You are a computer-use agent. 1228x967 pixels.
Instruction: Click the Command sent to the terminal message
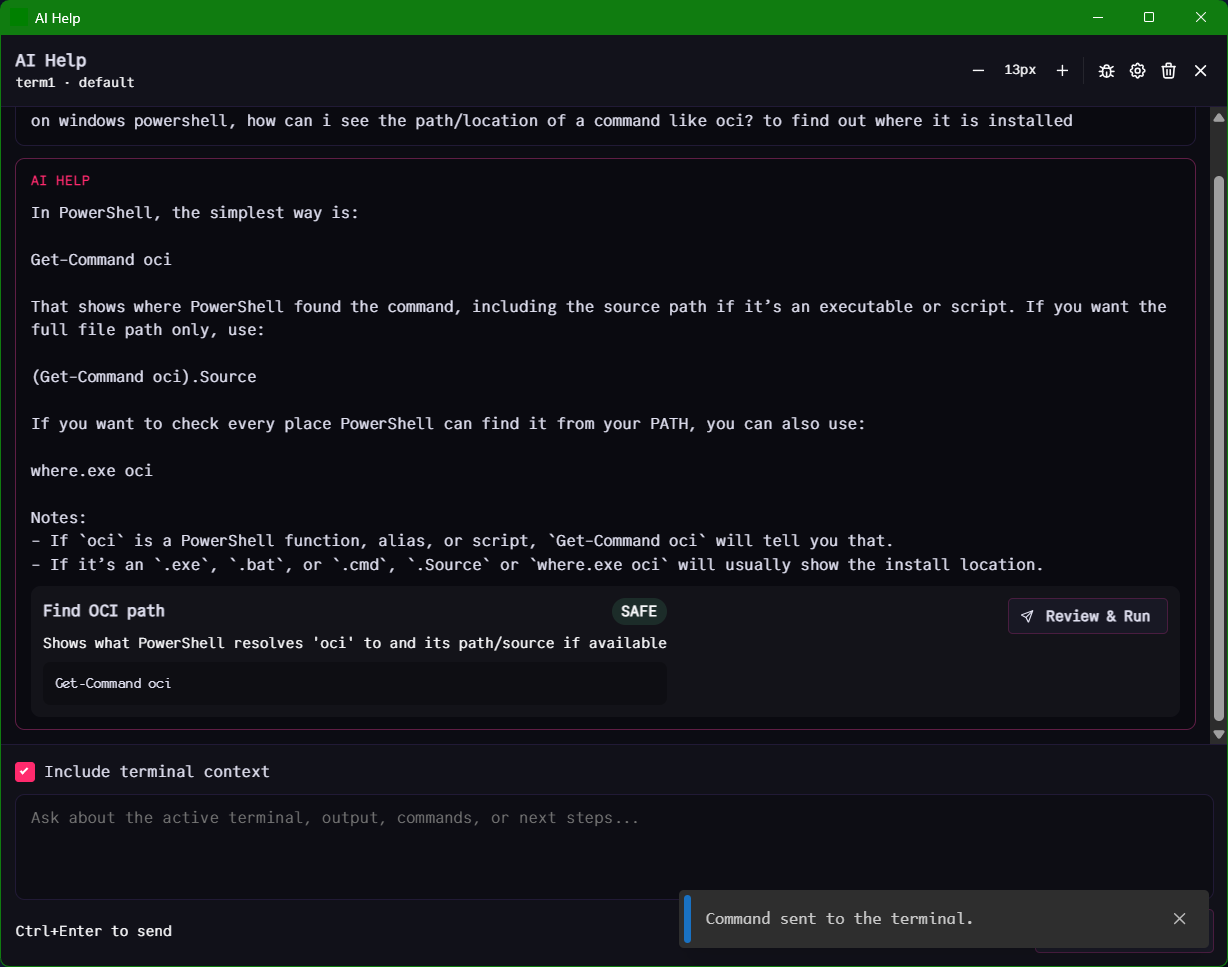(x=839, y=918)
